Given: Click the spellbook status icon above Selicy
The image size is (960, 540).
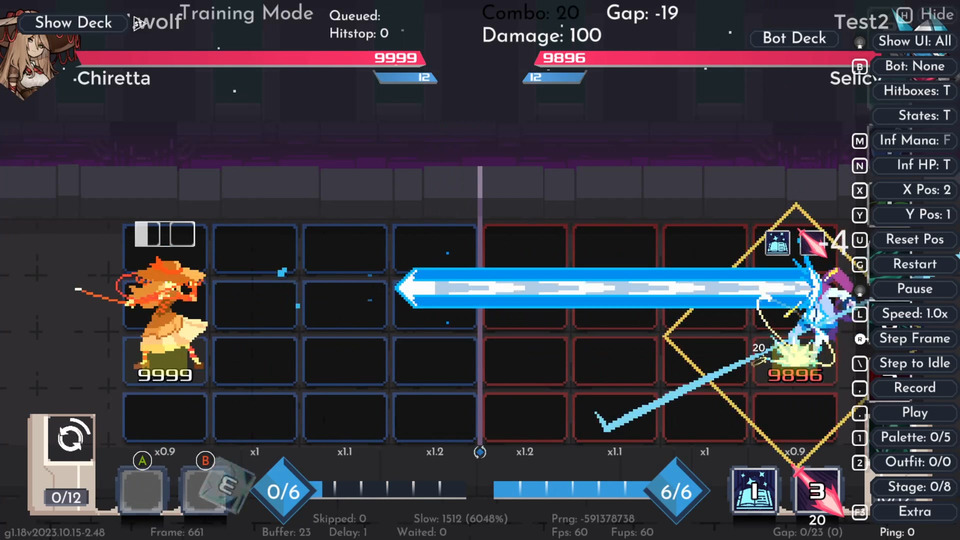Looking at the screenshot, I should click(x=778, y=243).
